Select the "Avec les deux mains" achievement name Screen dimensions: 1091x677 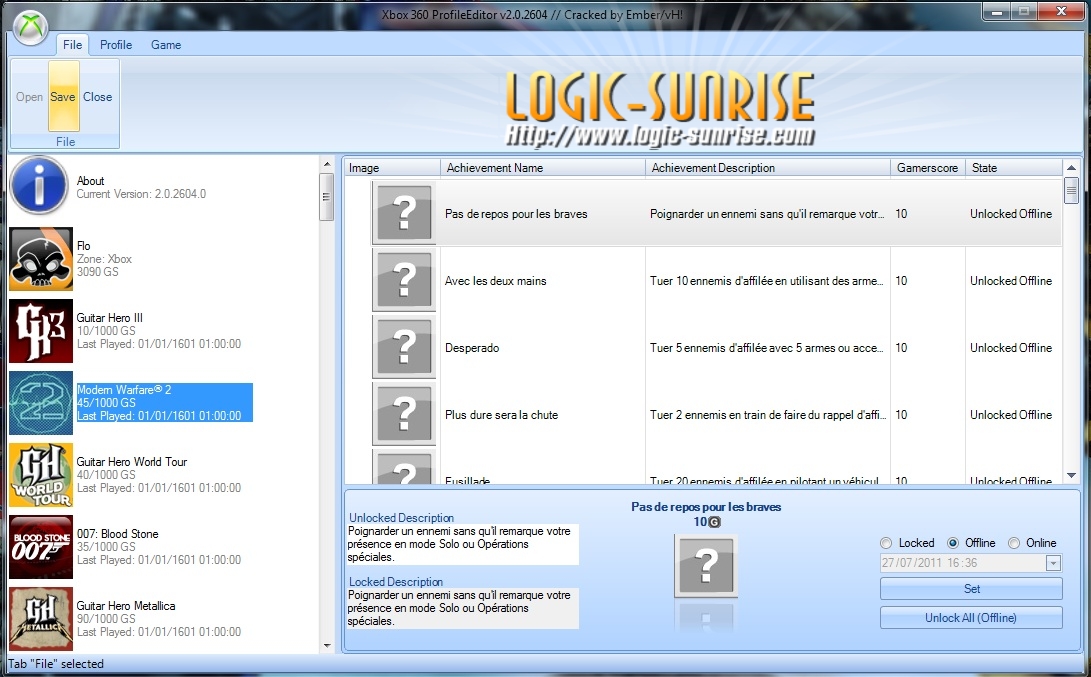click(496, 280)
